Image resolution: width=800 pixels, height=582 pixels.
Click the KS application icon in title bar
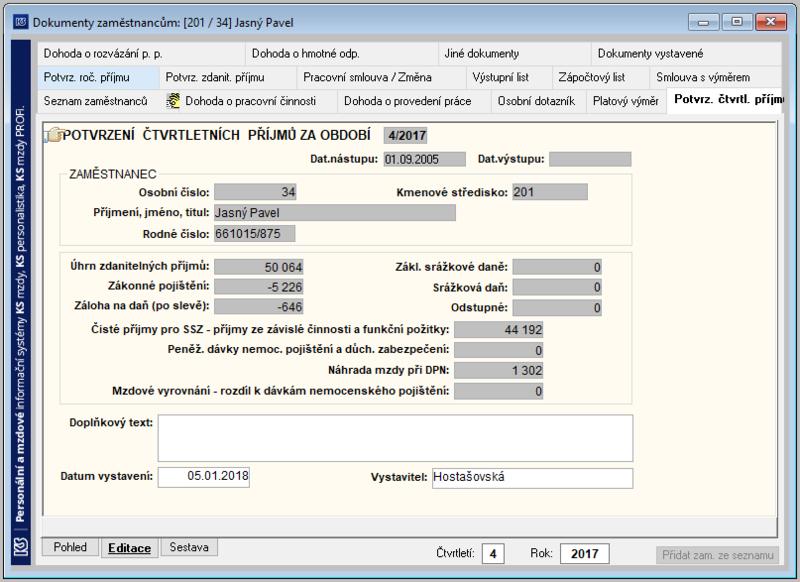(21, 22)
